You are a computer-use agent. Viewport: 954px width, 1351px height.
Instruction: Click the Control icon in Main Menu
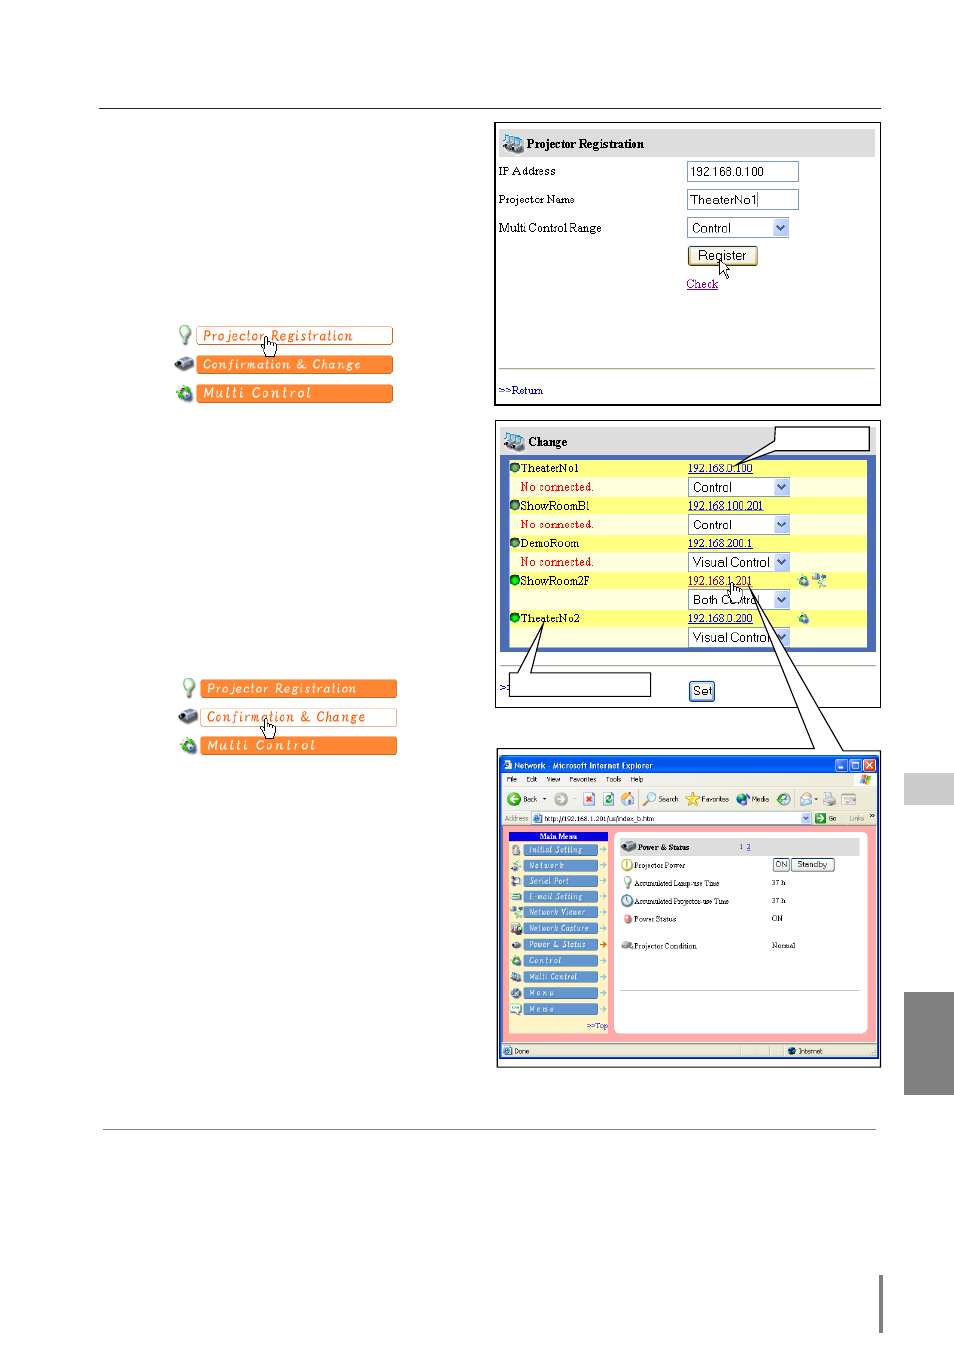(x=516, y=961)
